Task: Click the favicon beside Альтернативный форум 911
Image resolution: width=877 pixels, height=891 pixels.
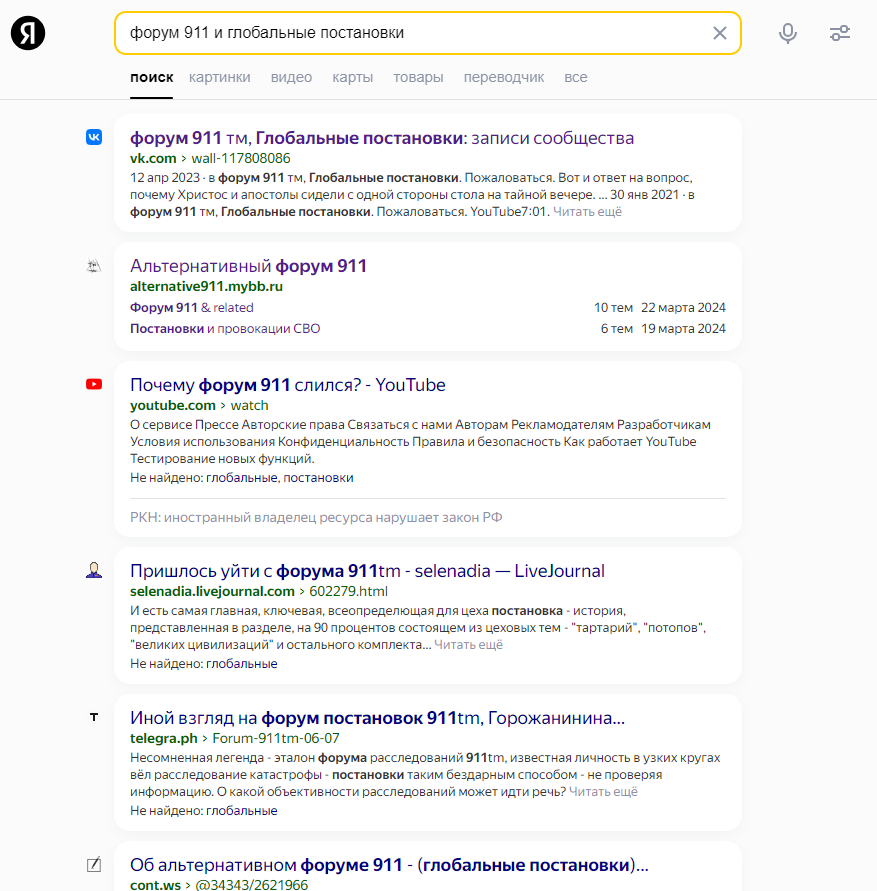Action: (94, 265)
